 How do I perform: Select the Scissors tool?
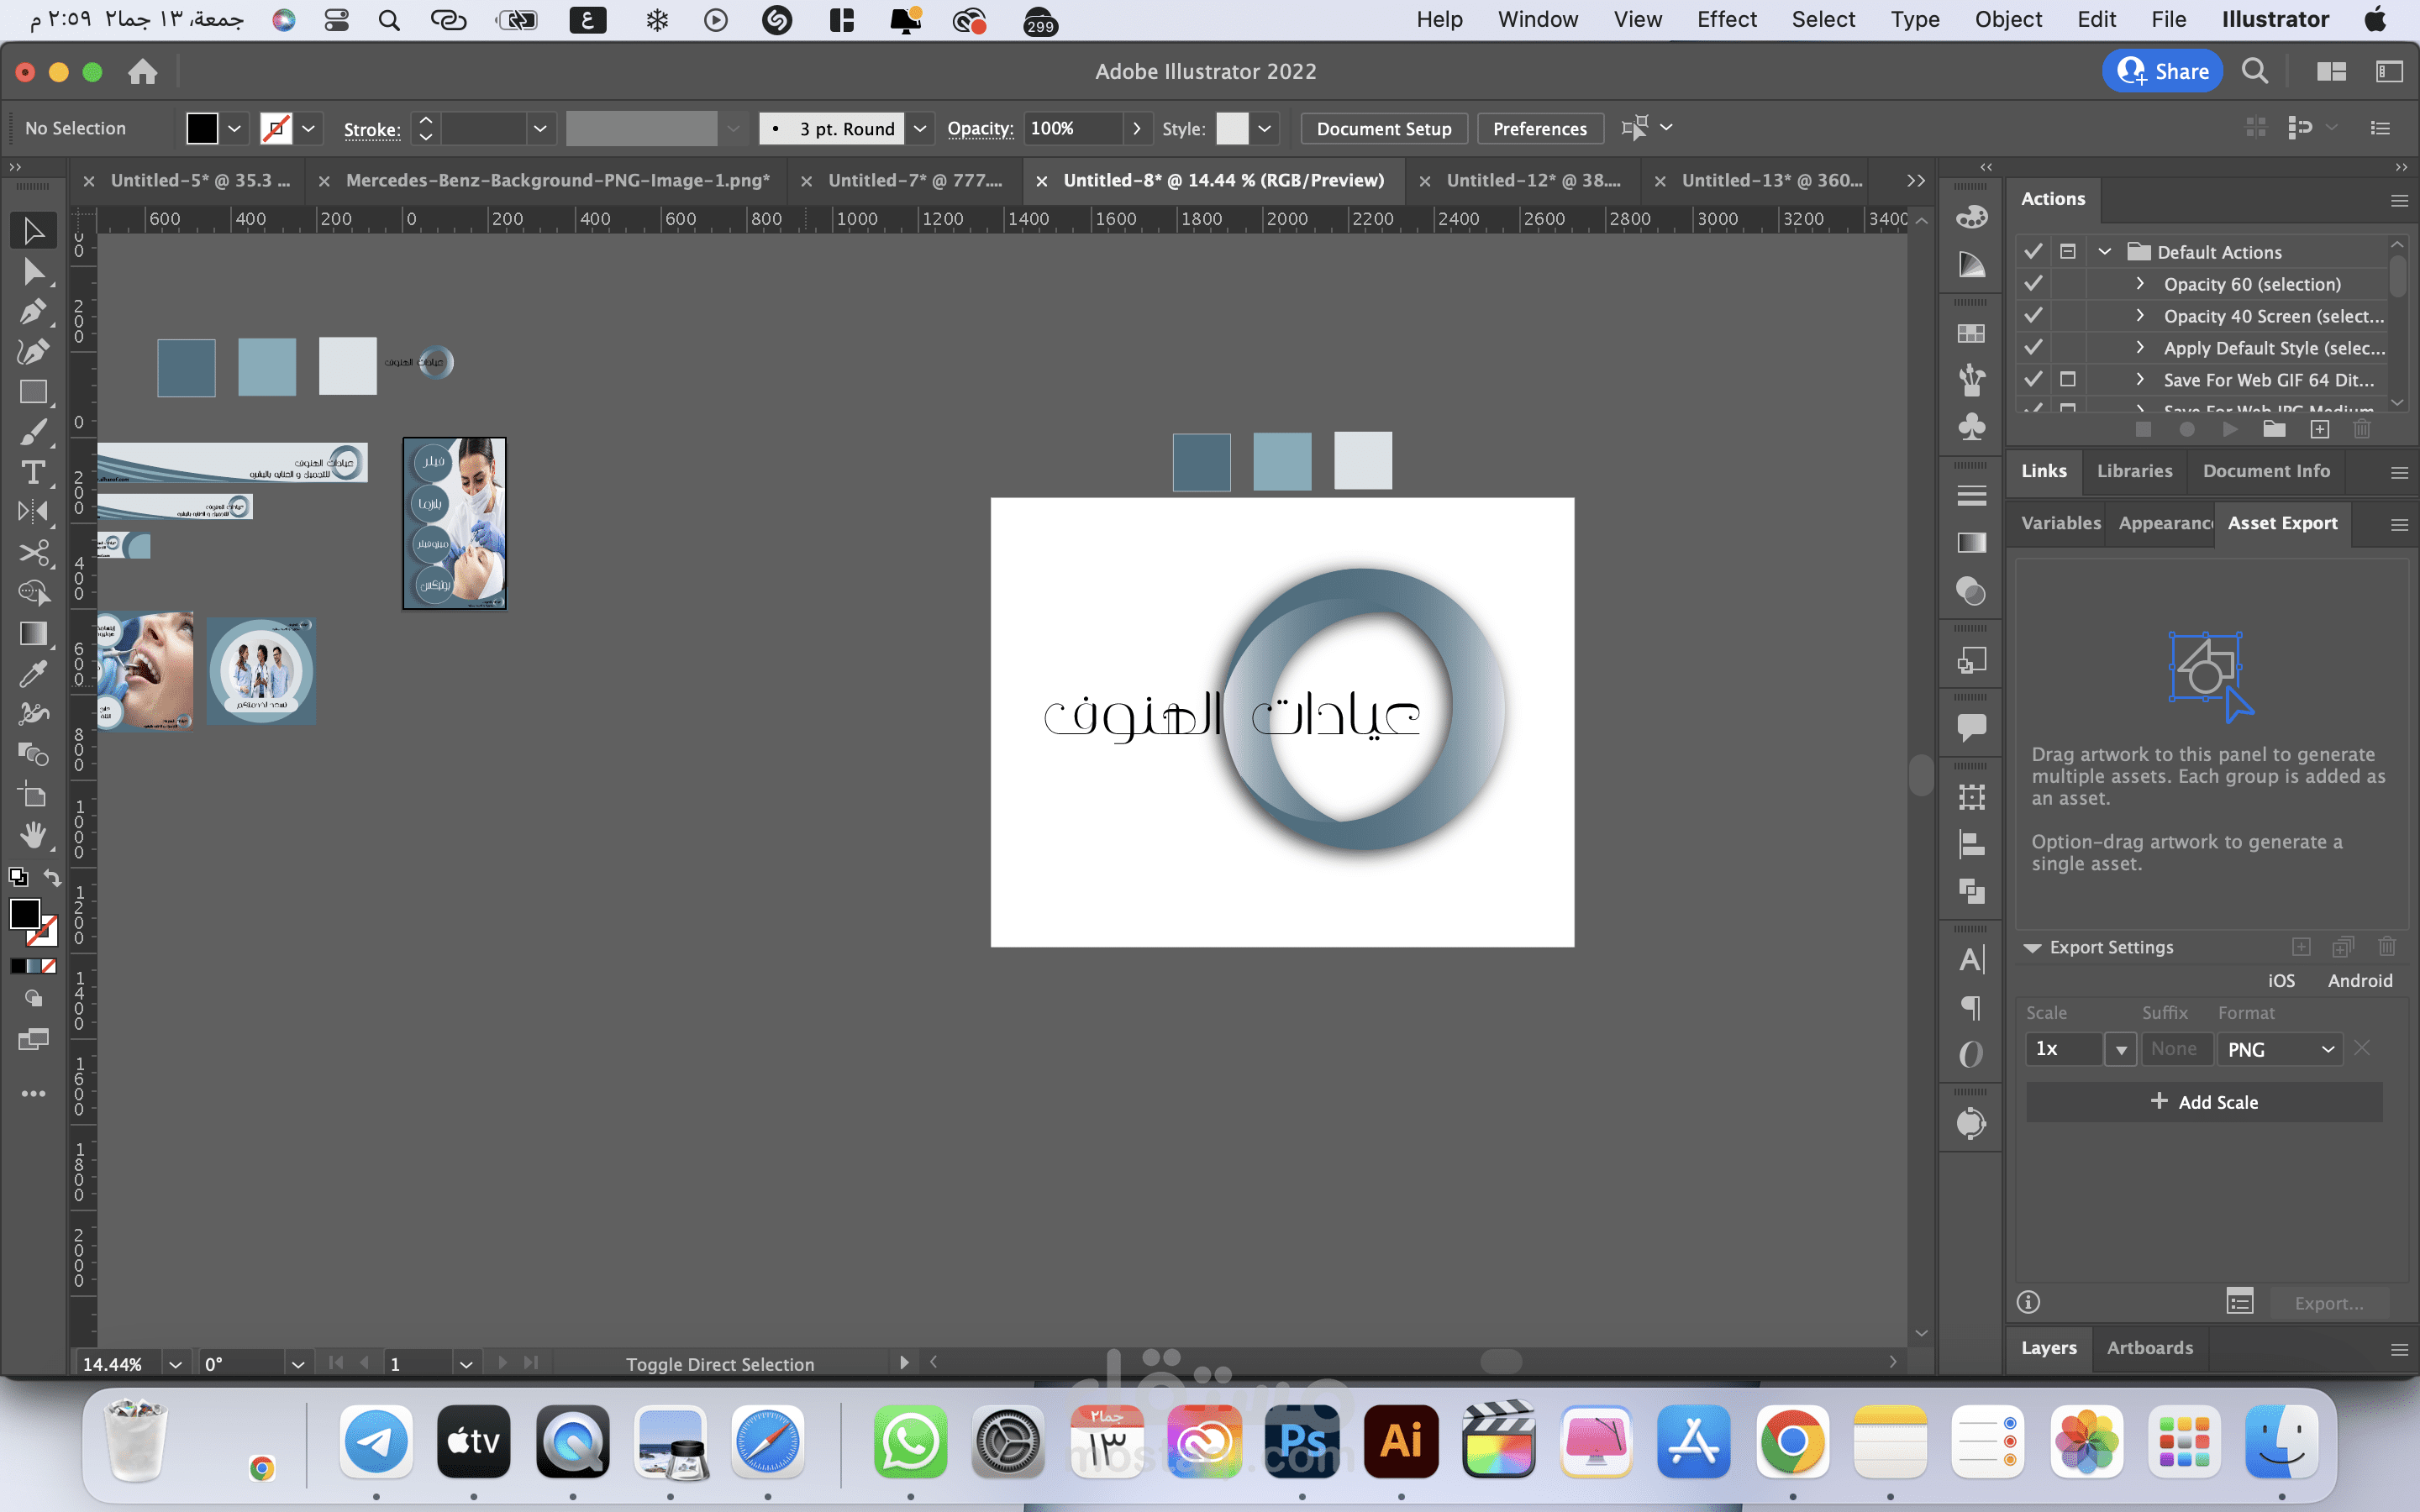[32, 553]
